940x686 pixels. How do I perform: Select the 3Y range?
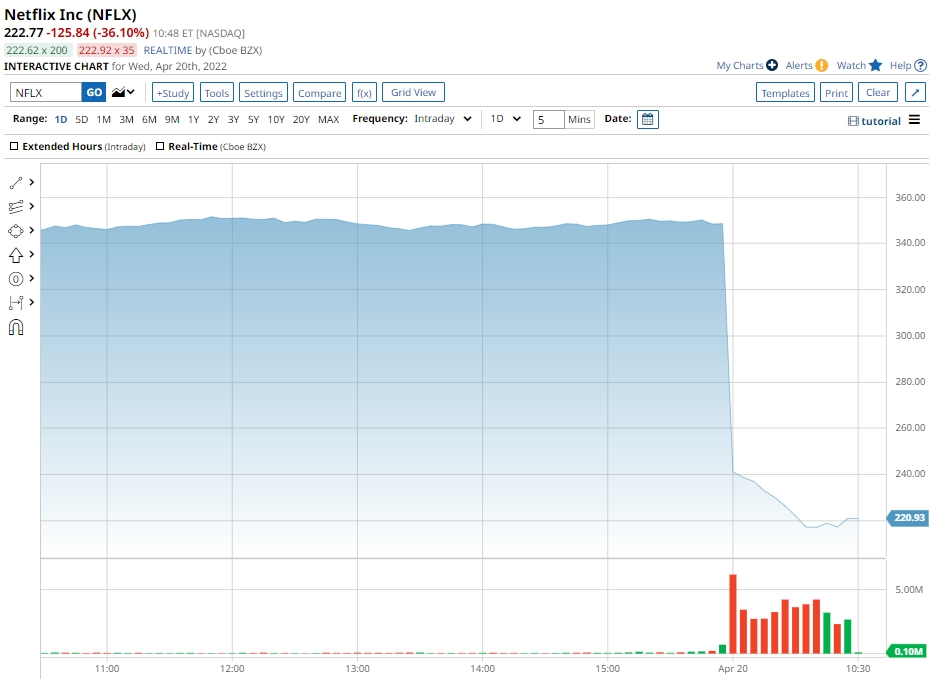[233, 119]
